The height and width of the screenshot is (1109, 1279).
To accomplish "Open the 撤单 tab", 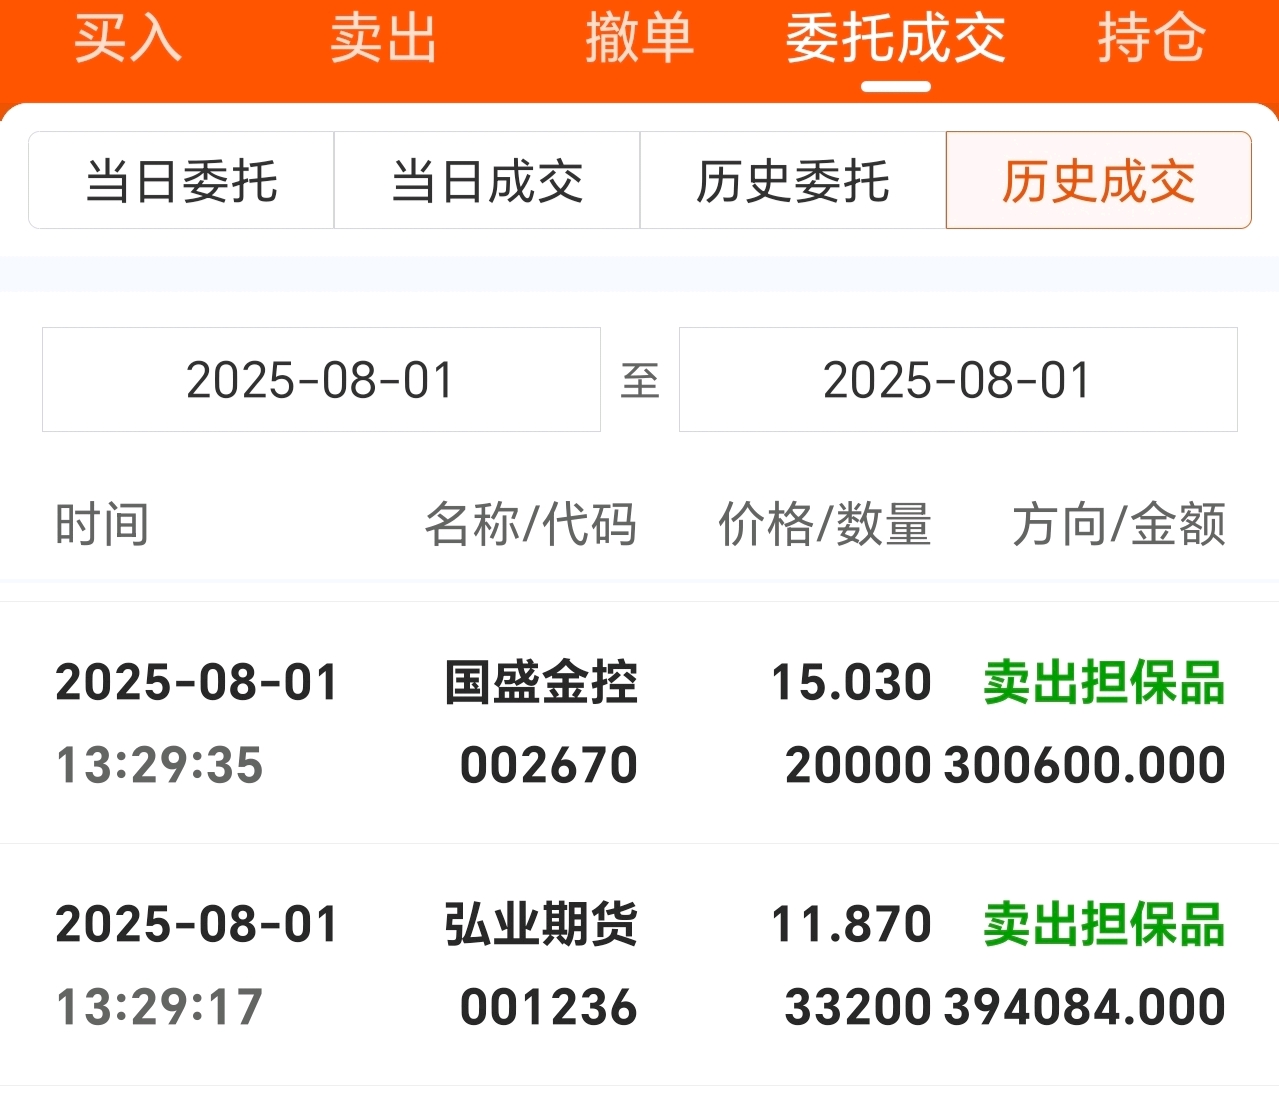I will click(x=640, y=40).
